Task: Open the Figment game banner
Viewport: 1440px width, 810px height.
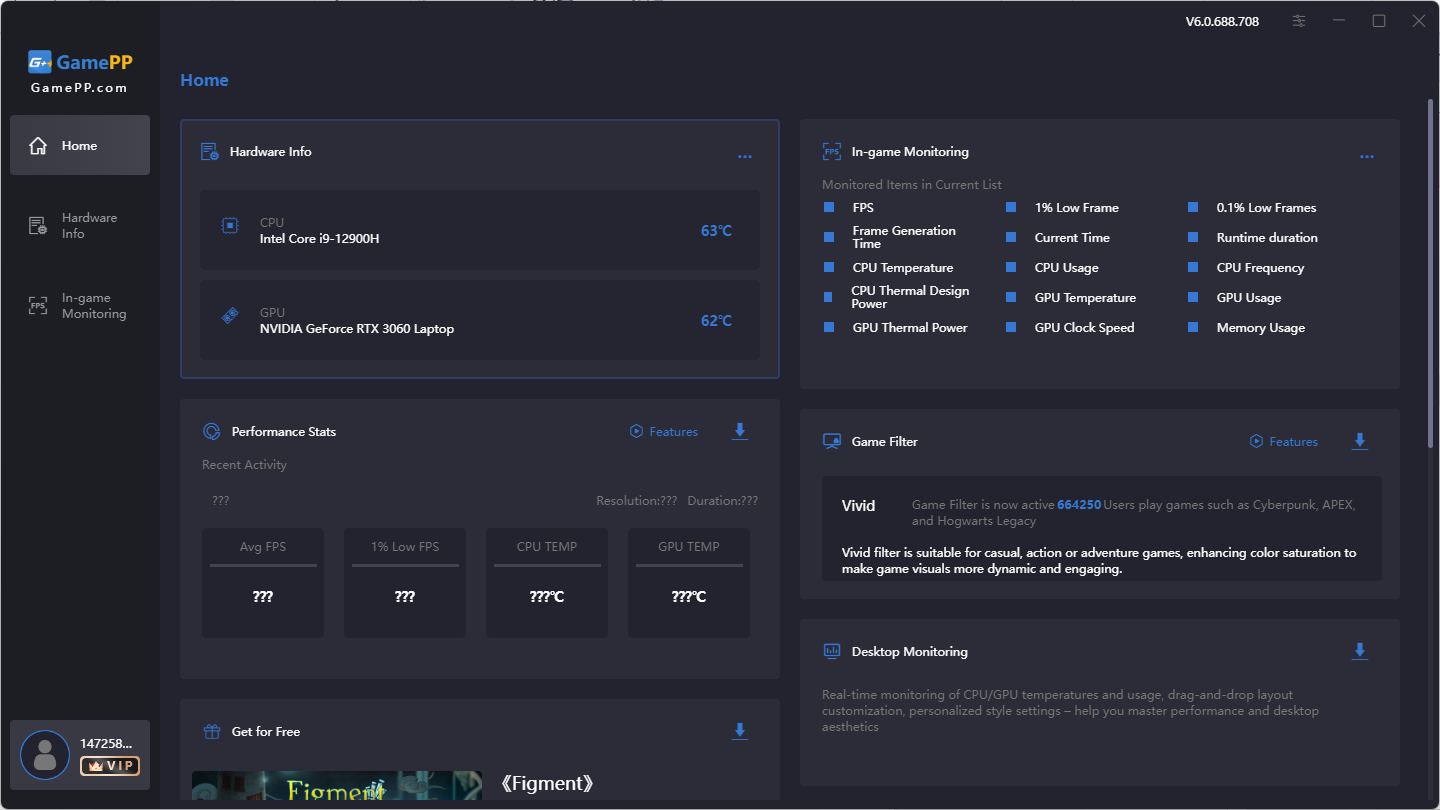Action: pos(337,785)
